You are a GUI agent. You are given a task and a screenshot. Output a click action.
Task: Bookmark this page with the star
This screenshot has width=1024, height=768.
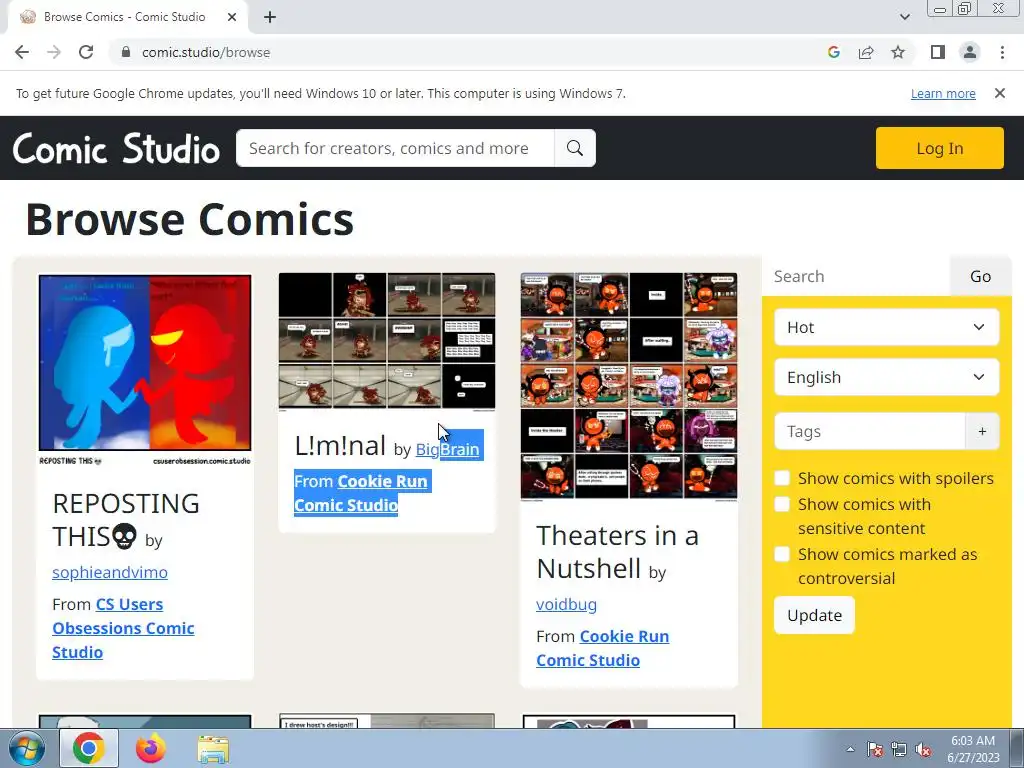point(898,52)
